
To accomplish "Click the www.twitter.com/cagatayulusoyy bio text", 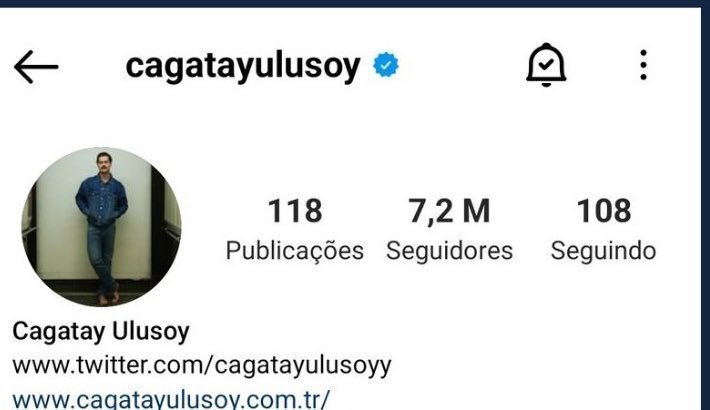I will [x=202, y=365].
